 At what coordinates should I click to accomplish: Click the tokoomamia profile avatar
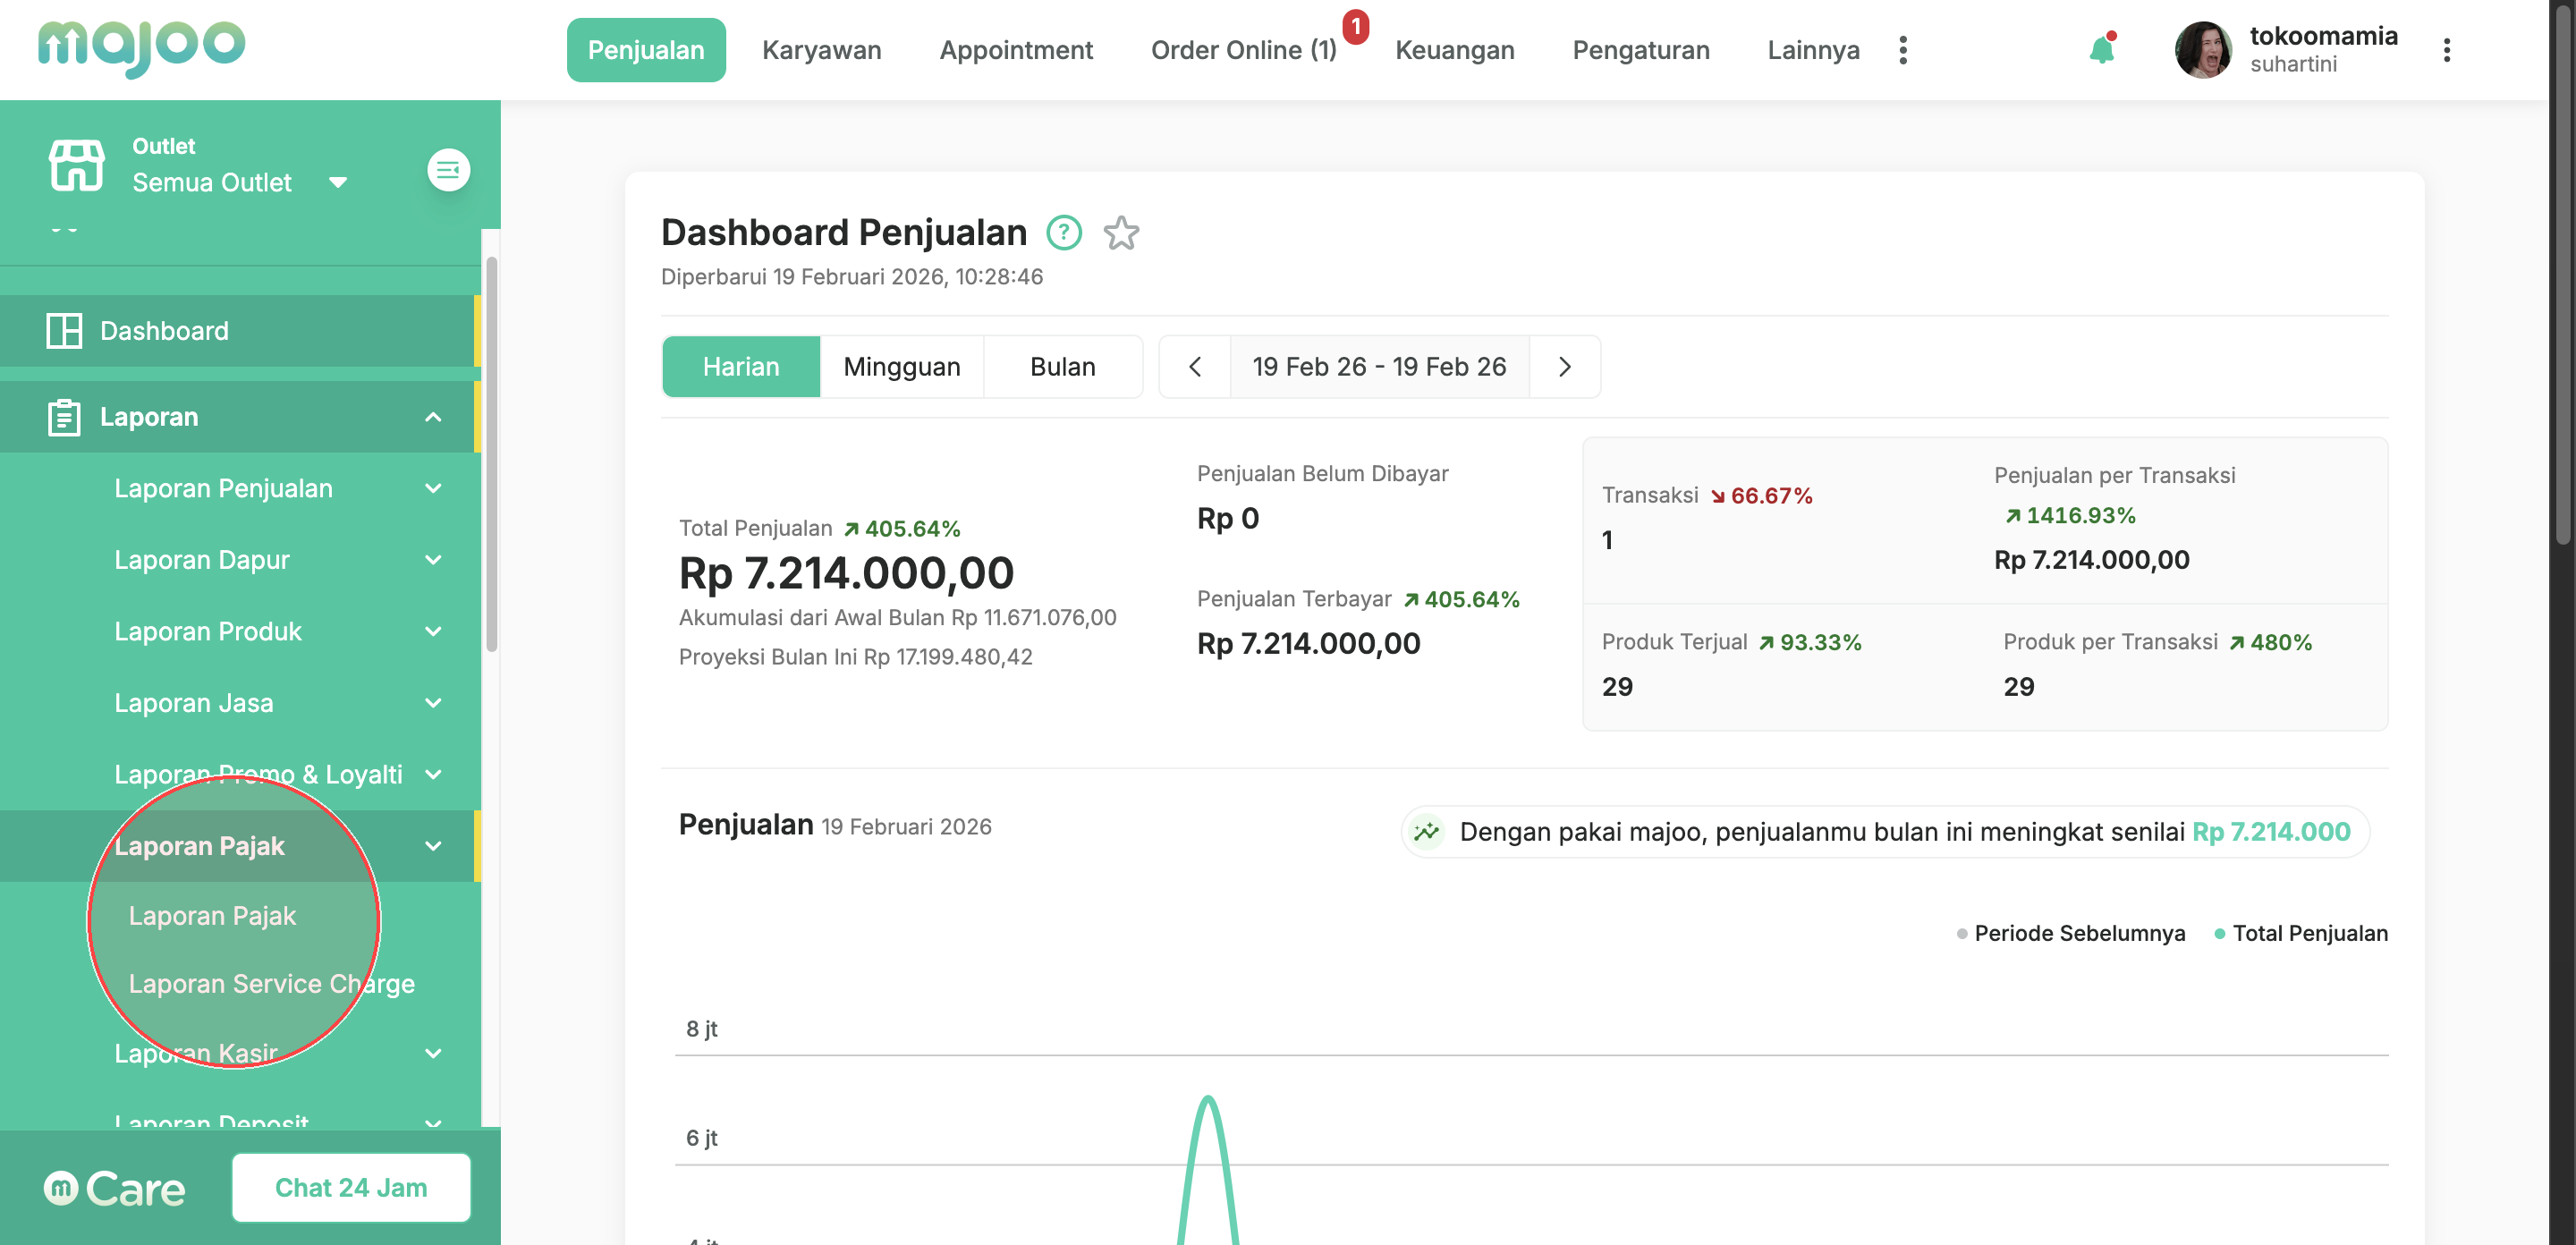point(2202,50)
